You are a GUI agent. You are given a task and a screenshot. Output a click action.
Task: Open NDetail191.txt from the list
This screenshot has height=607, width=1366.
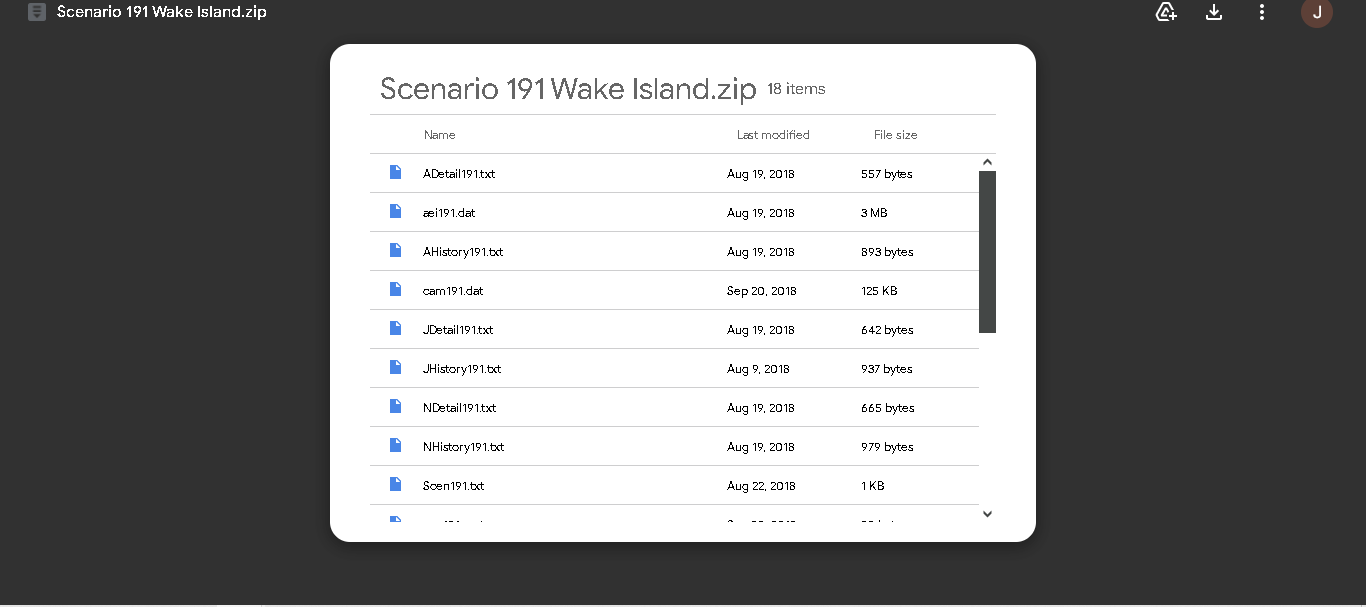point(459,408)
